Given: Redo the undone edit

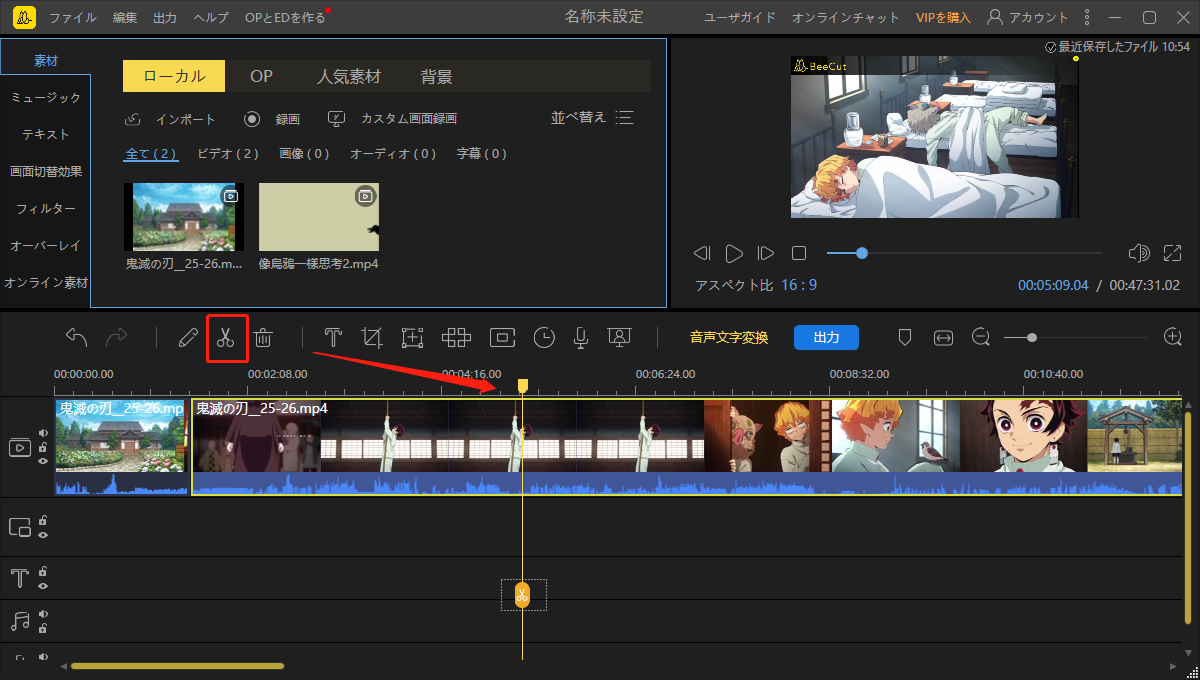Looking at the screenshot, I should (117, 338).
